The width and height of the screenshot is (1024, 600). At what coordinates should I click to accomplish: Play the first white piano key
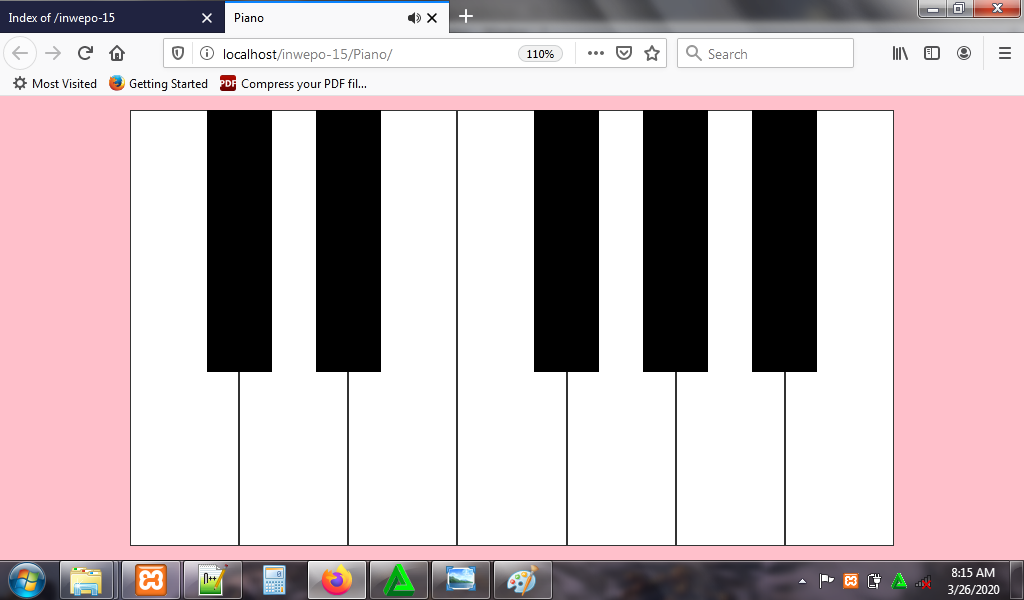coord(185,457)
